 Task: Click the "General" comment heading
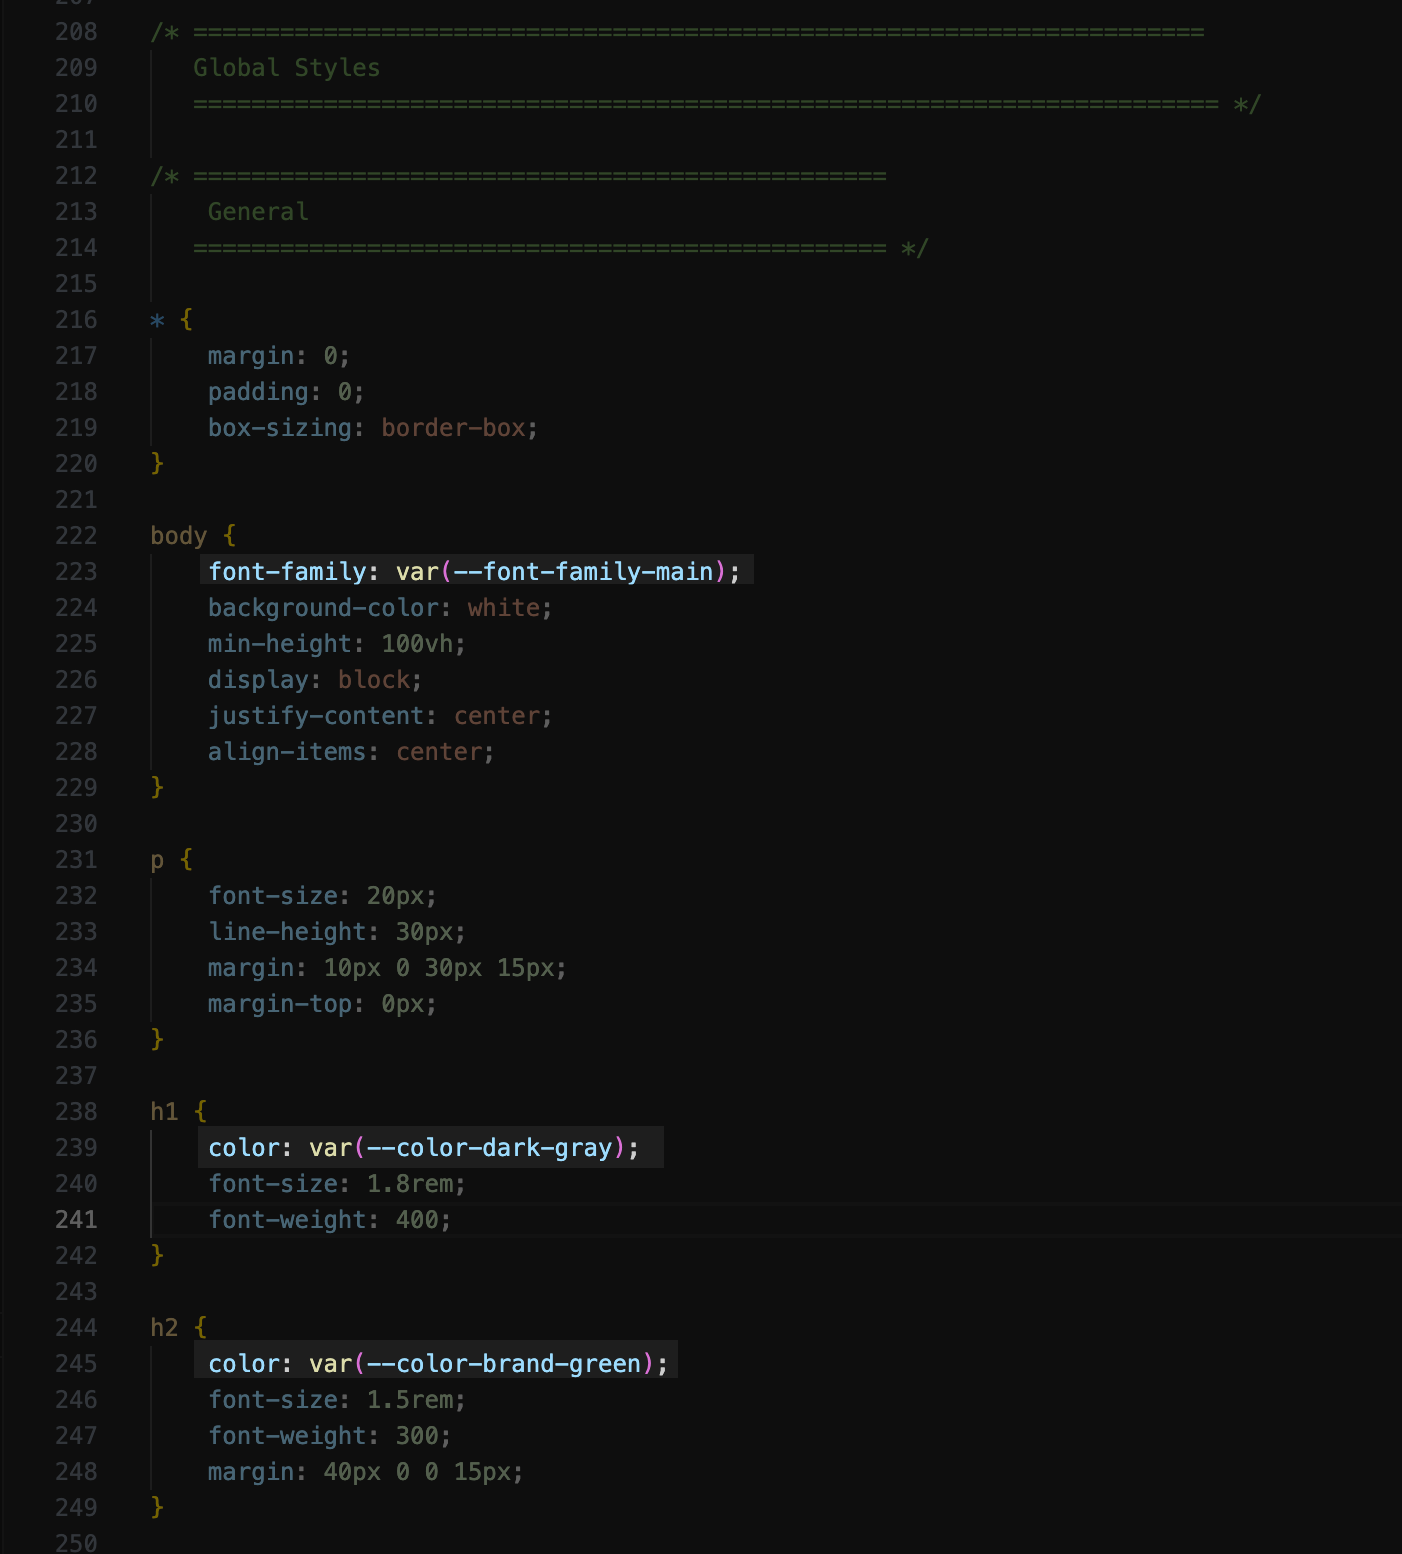tap(258, 212)
